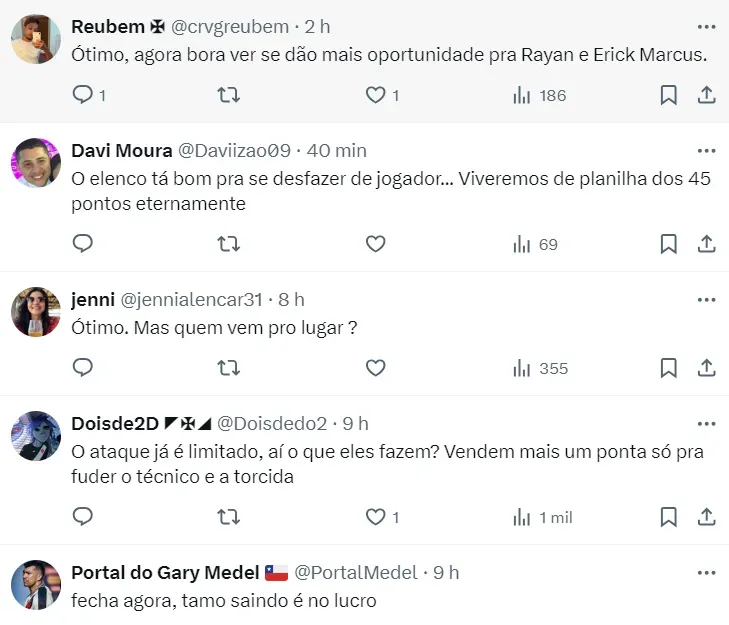Retweet Reubem's post about Rayan

click(x=228, y=95)
